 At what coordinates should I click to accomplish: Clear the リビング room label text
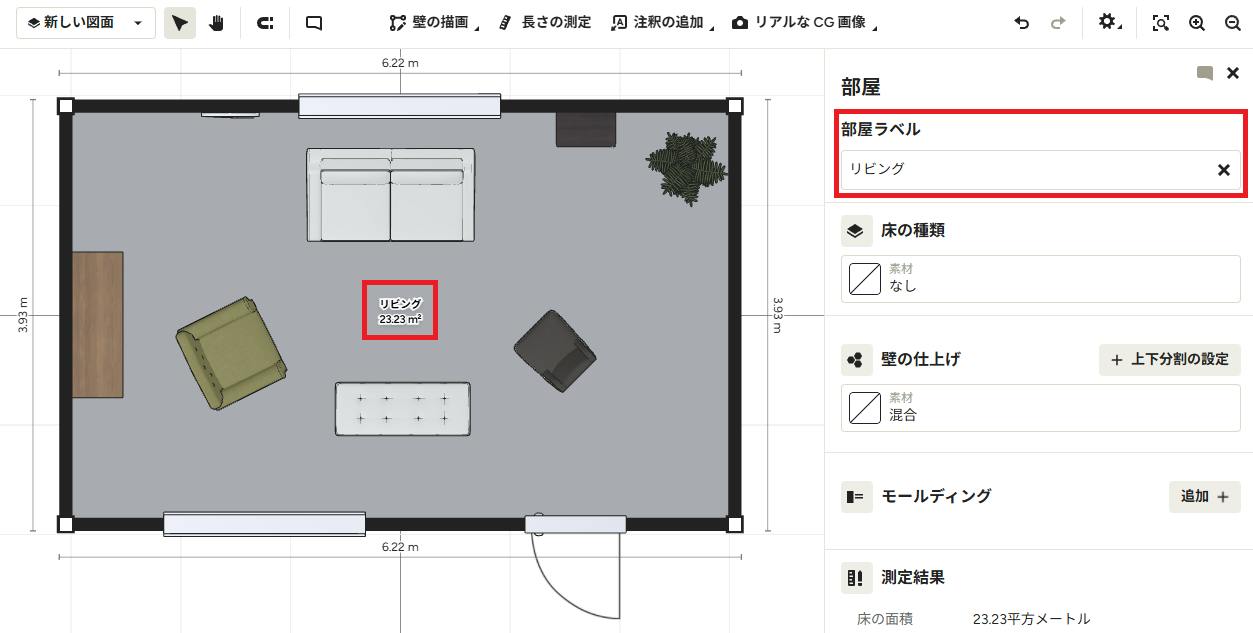(1223, 170)
